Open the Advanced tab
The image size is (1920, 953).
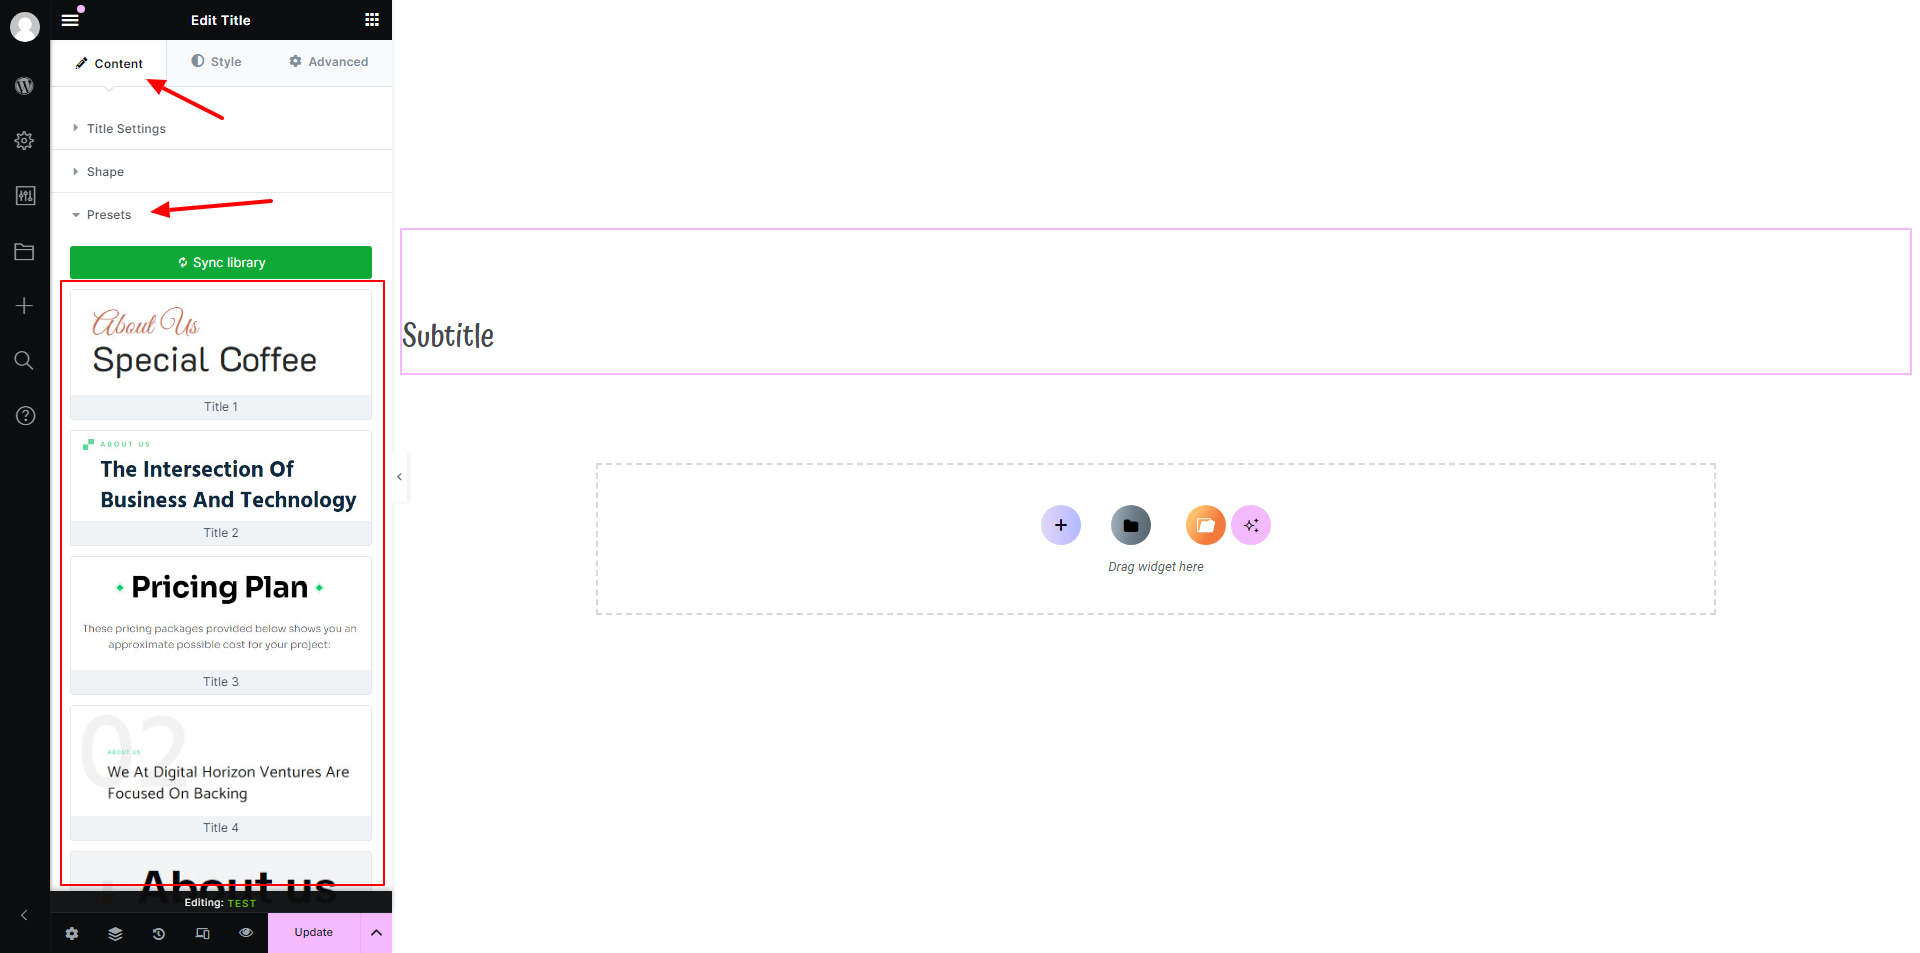point(329,62)
